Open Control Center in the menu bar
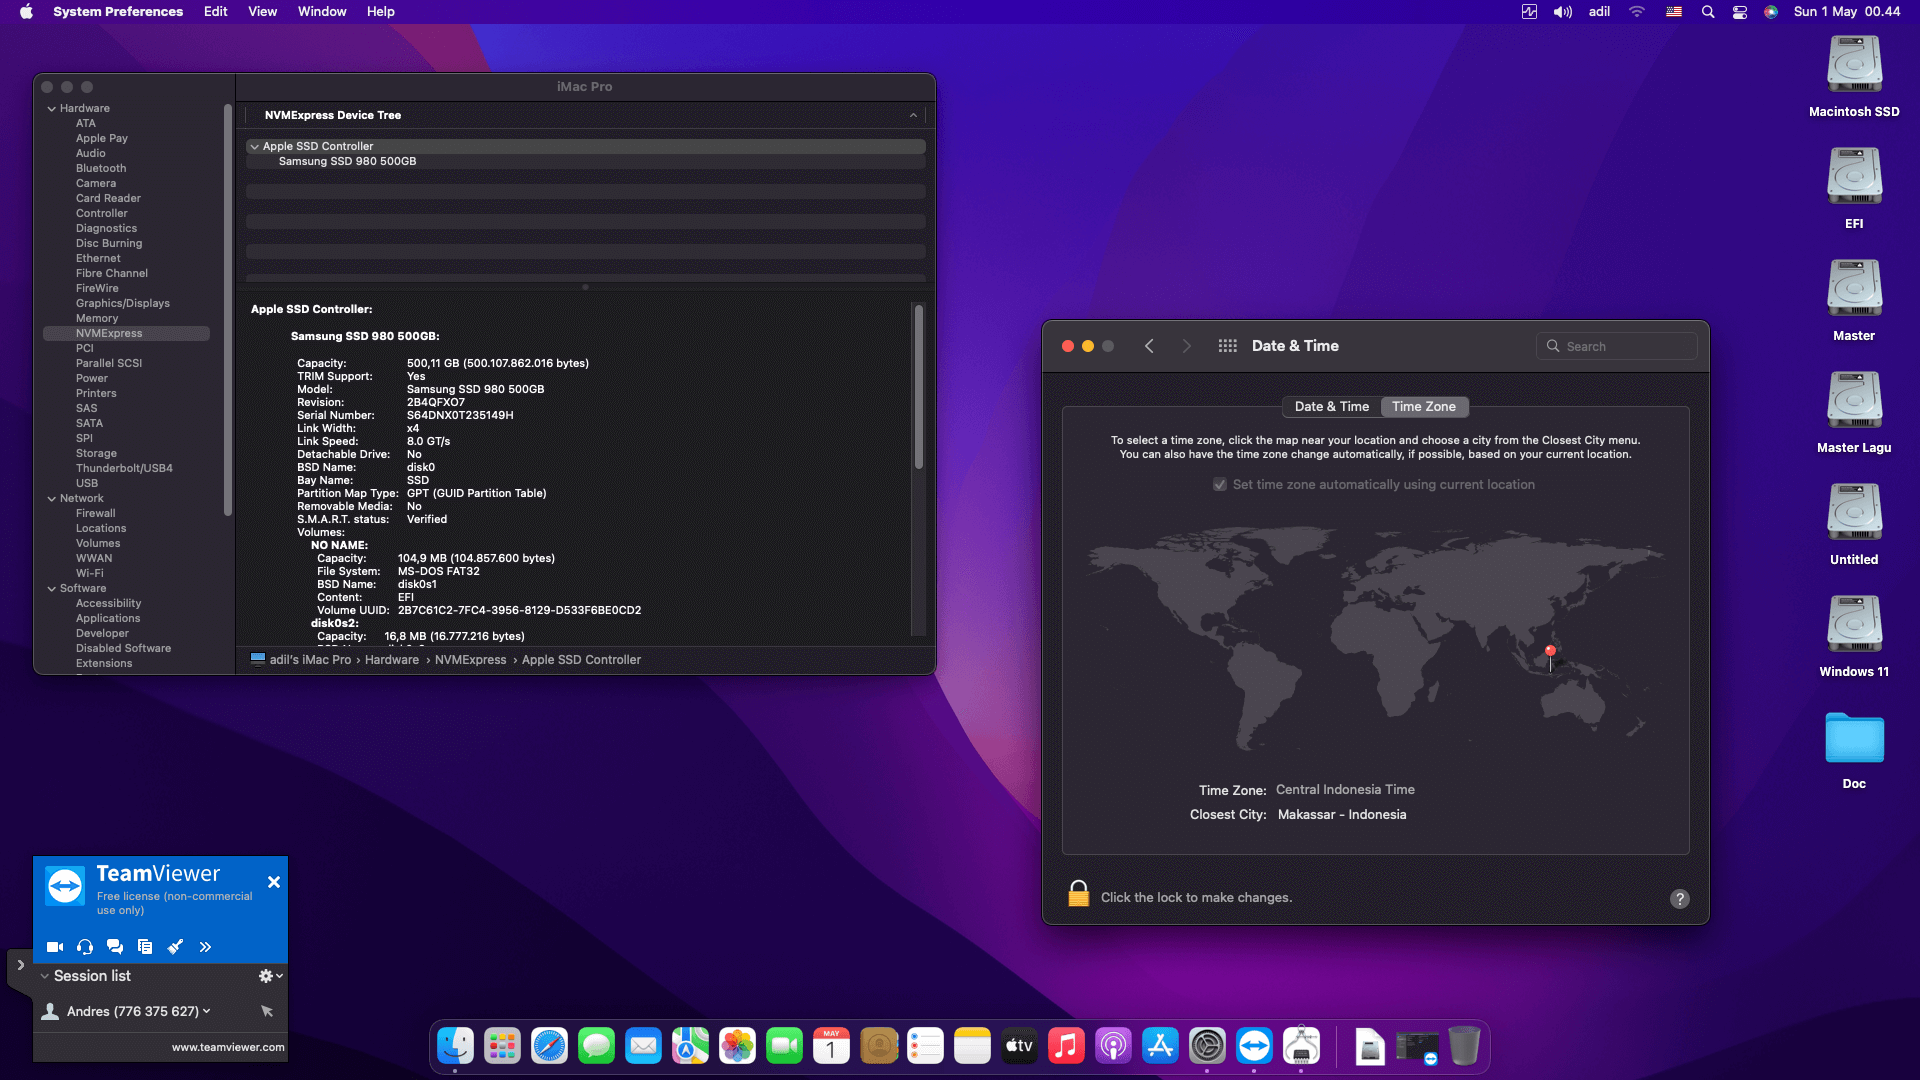Screen dimensions: 1920x1080 [x=1740, y=12]
